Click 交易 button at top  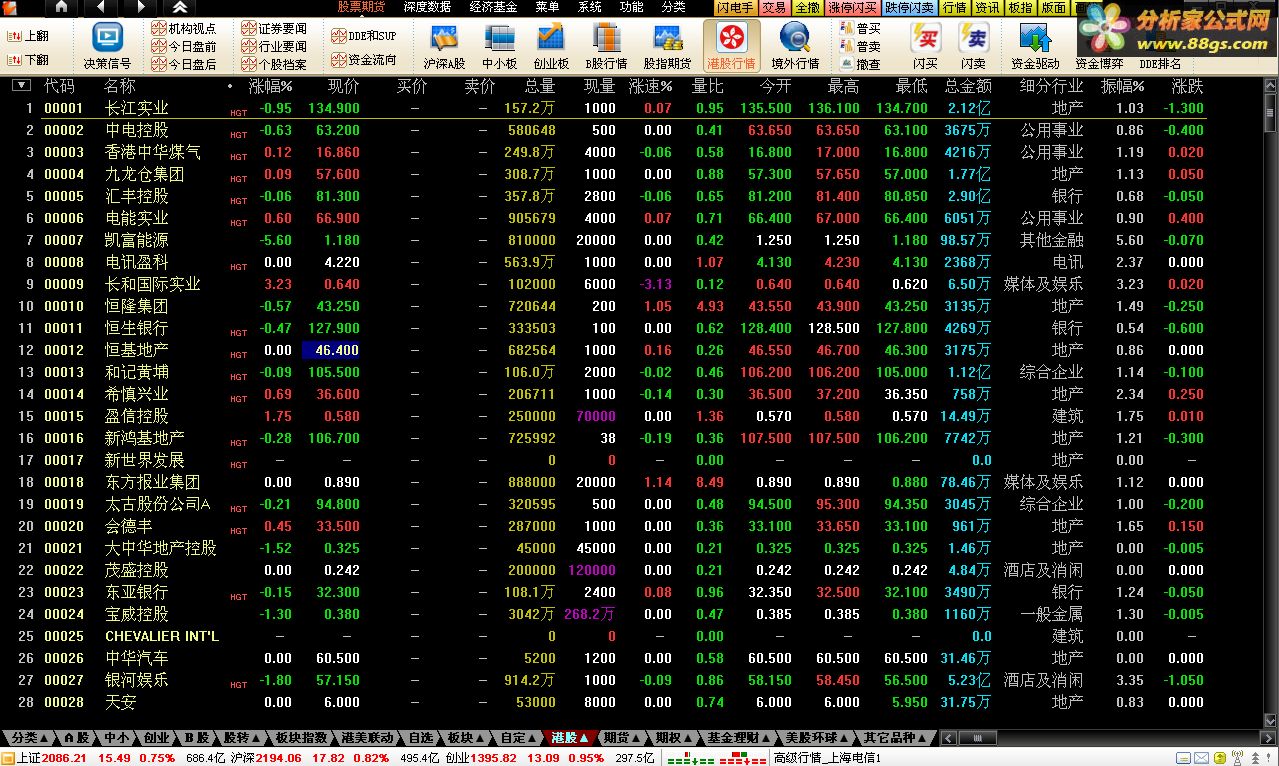pos(774,7)
